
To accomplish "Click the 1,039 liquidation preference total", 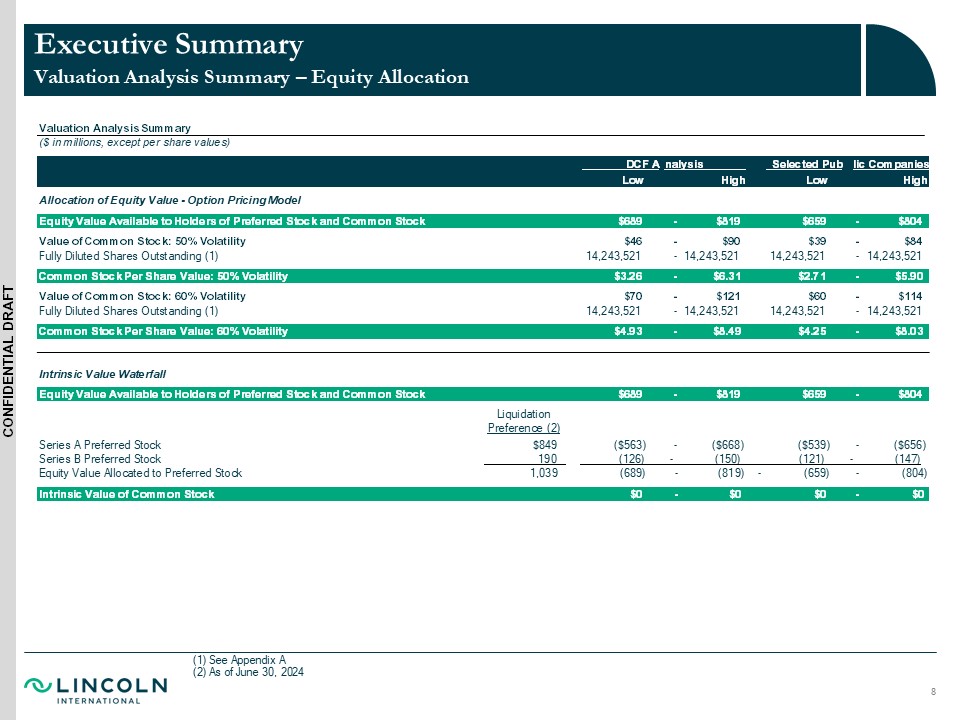I will tap(541, 472).
